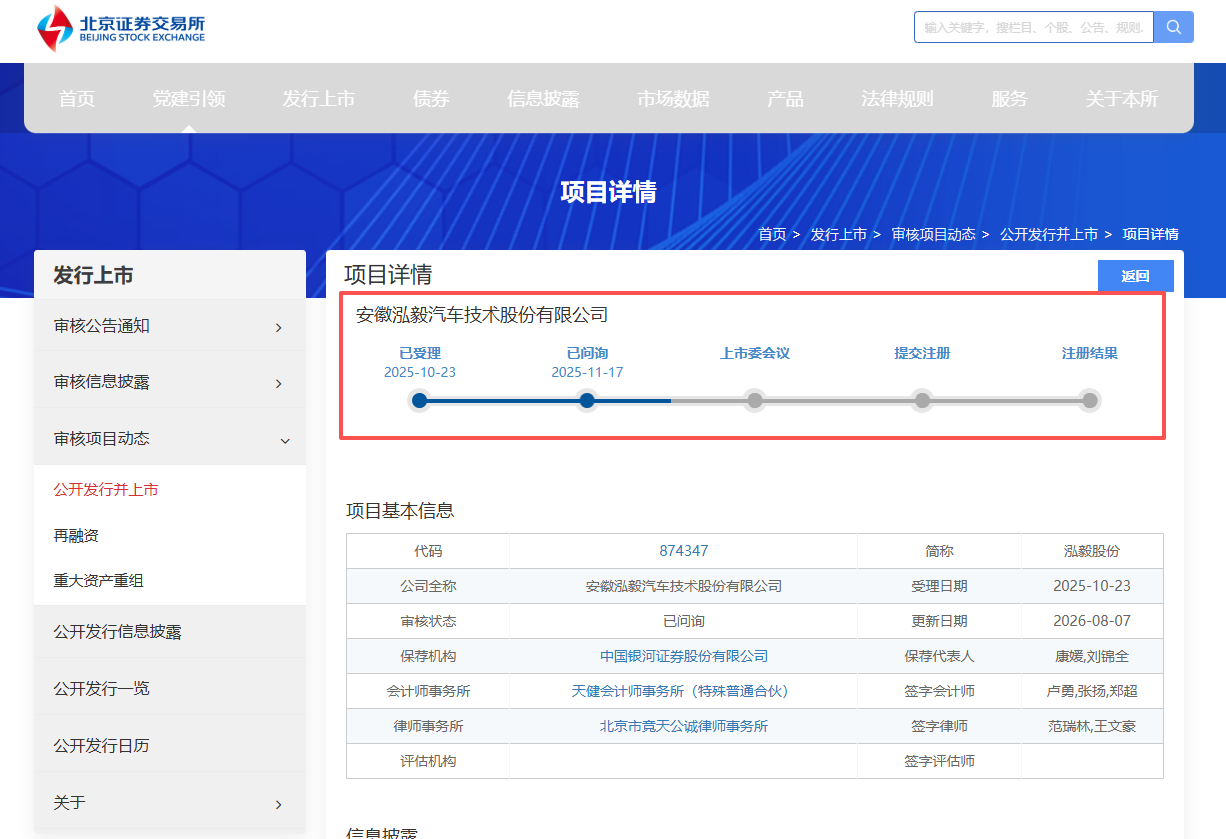Click the 已受理 progress step dot
This screenshot has height=839, width=1226.
click(x=420, y=400)
